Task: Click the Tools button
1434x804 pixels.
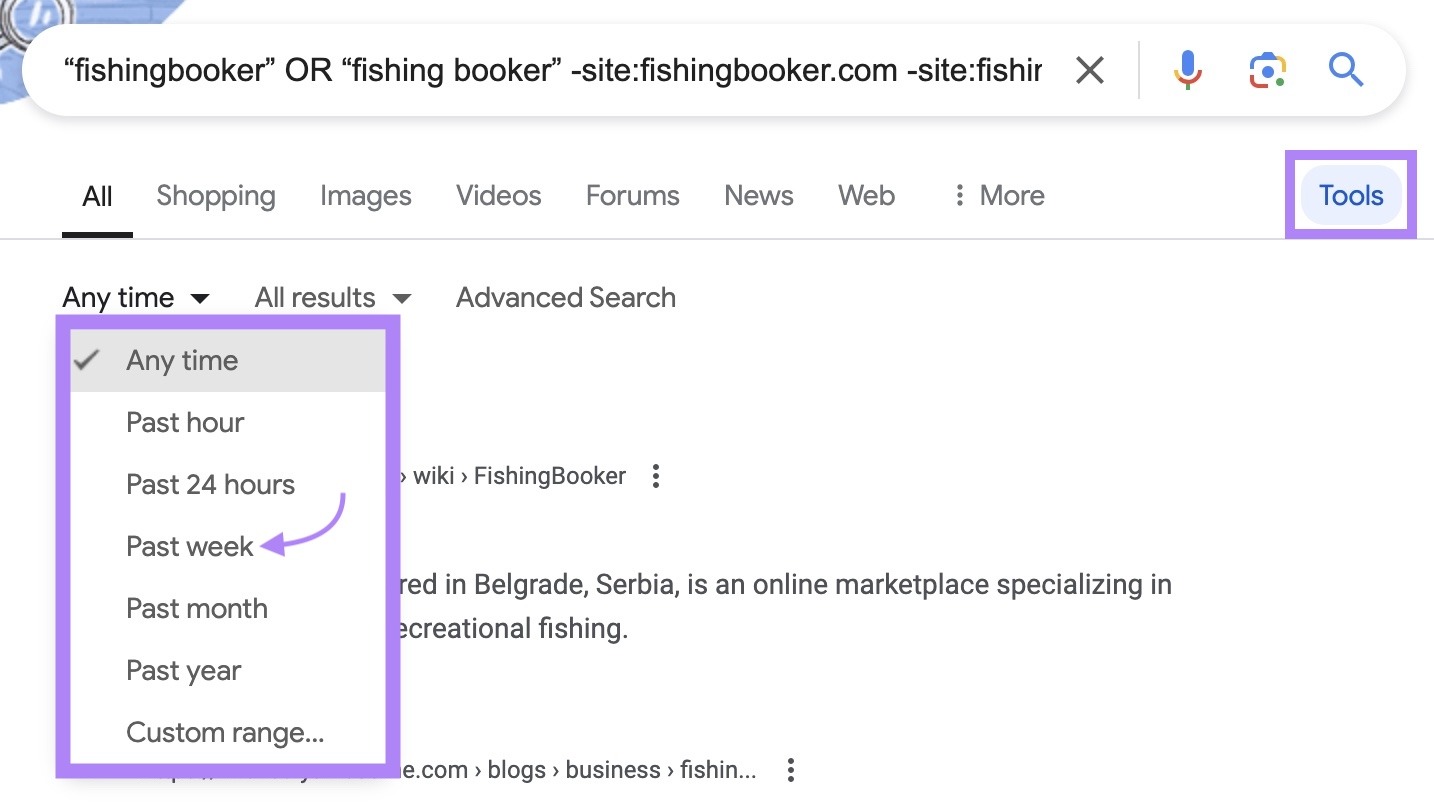Action: 1350,195
